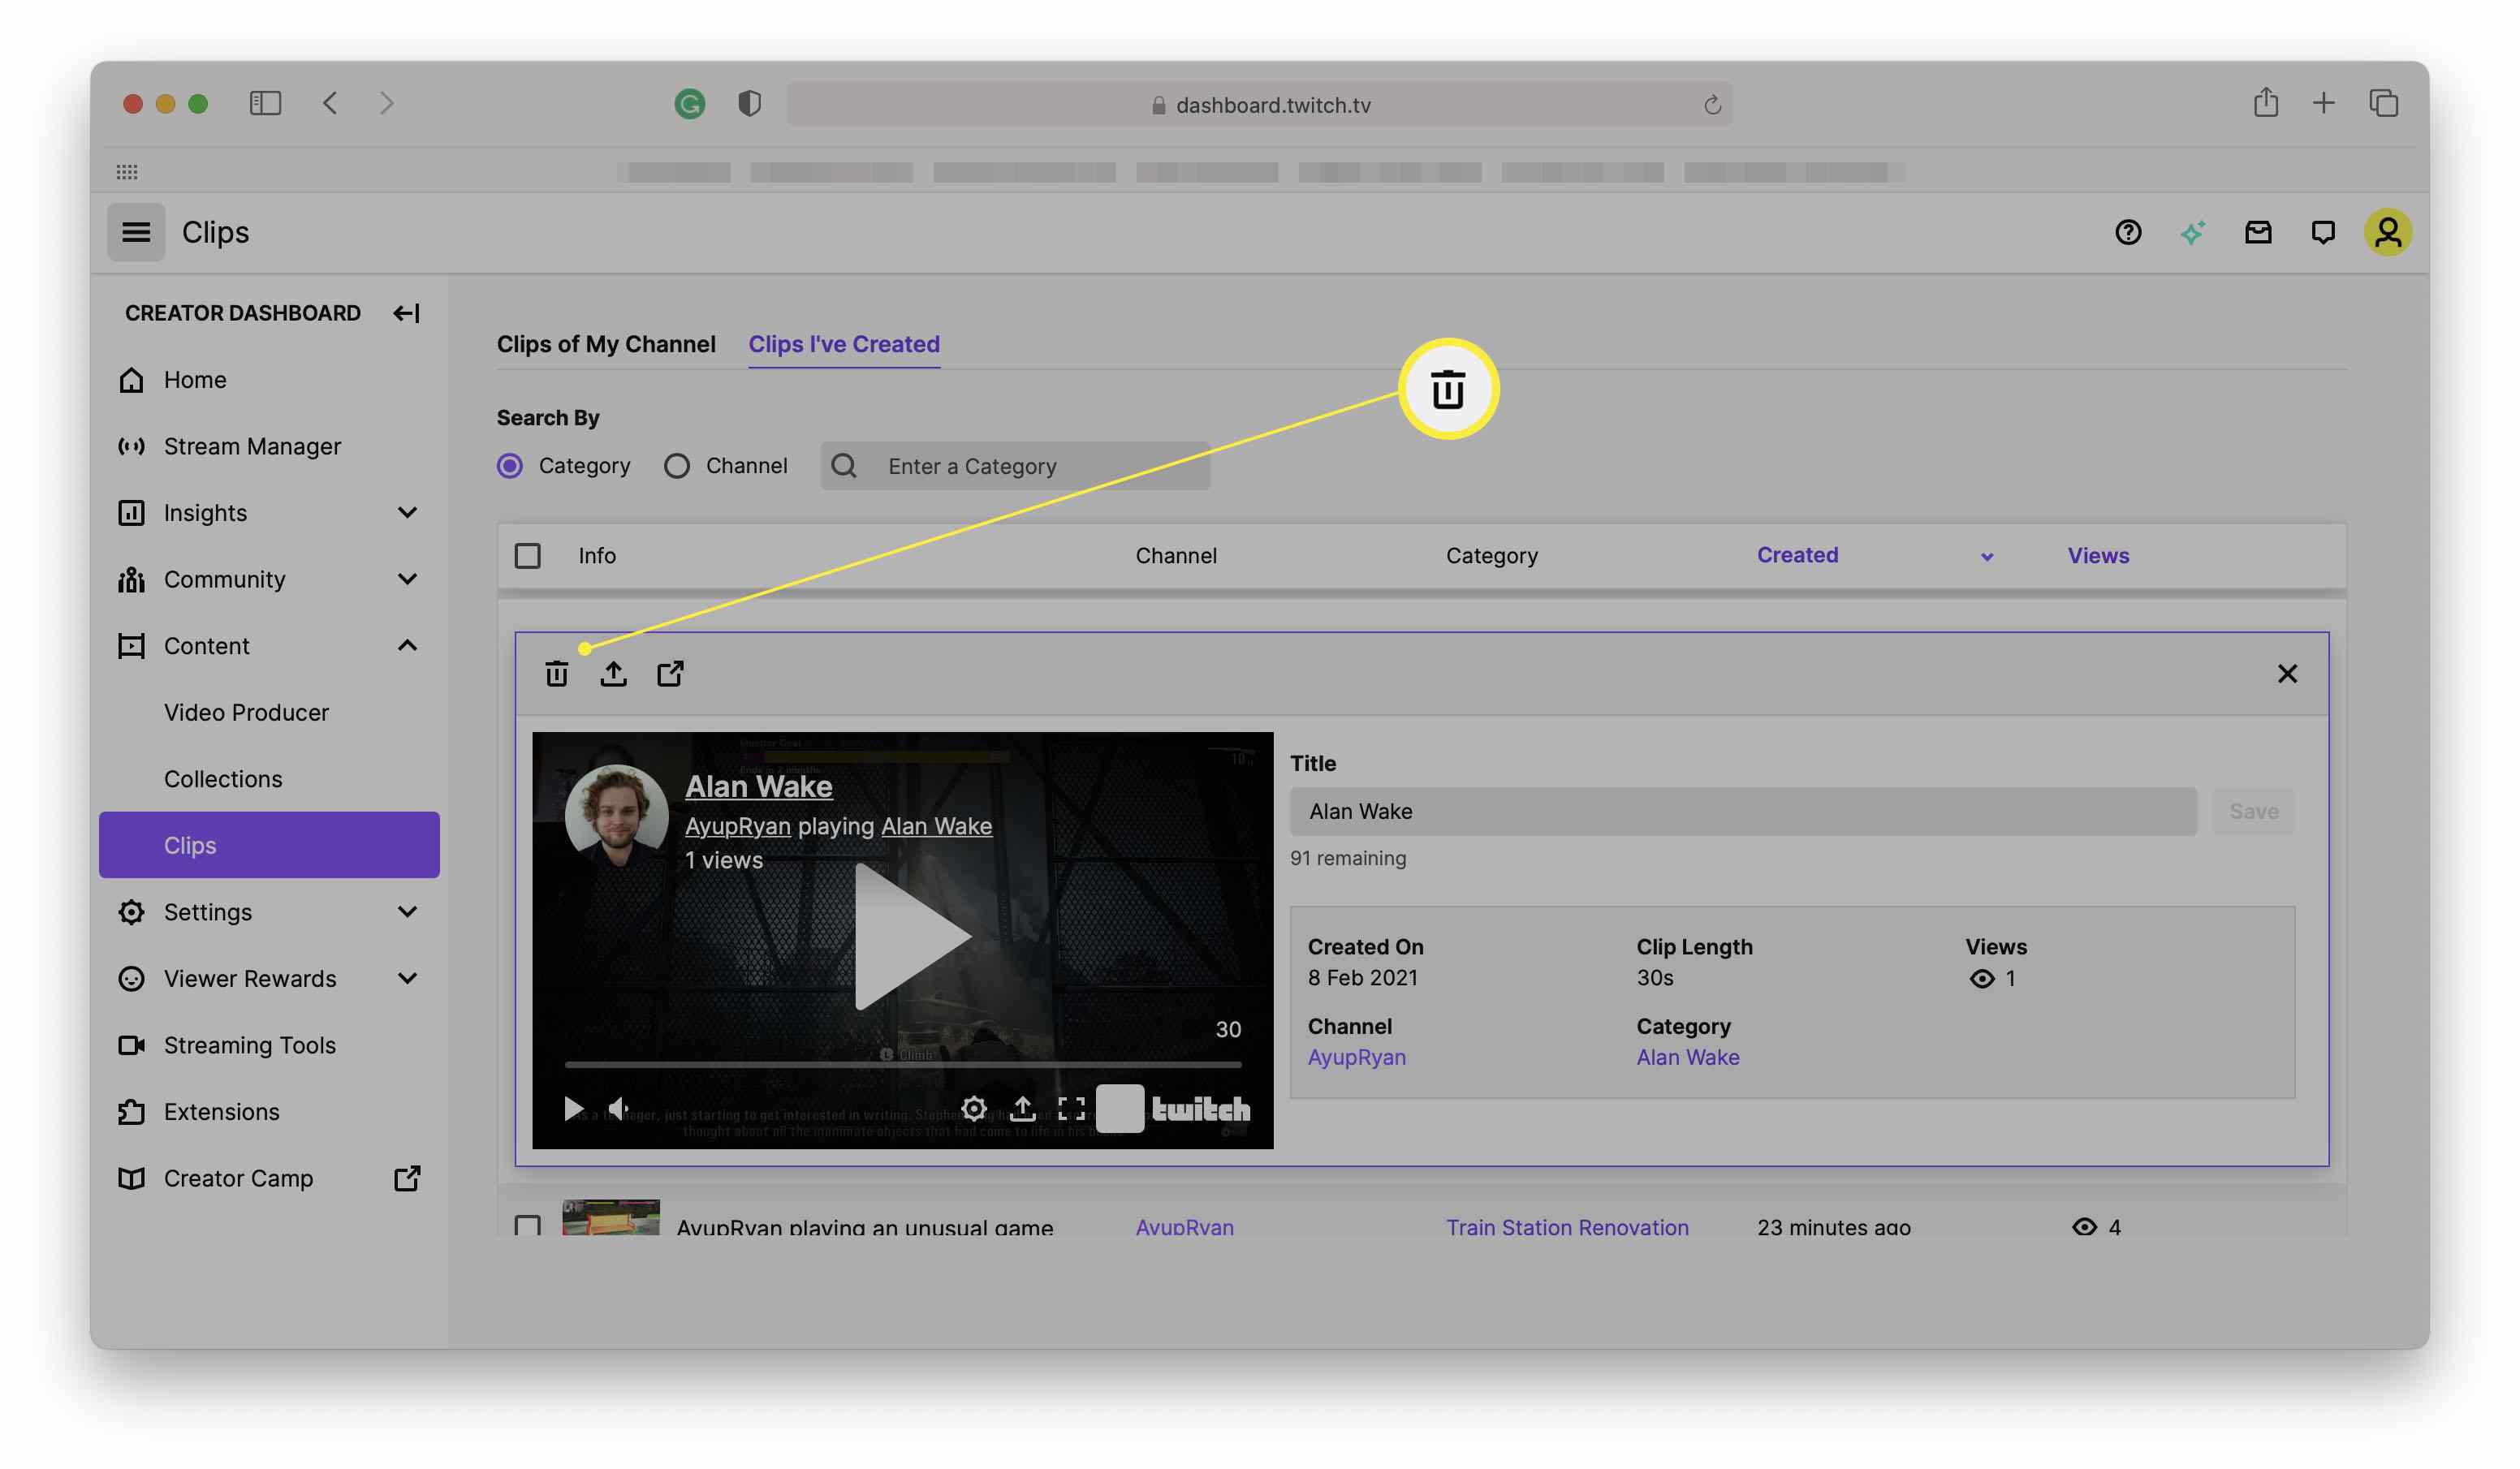This screenshot has width=2520, height=1469.
Task: Click the Save title button
Action: click(x=2253, y=811)
